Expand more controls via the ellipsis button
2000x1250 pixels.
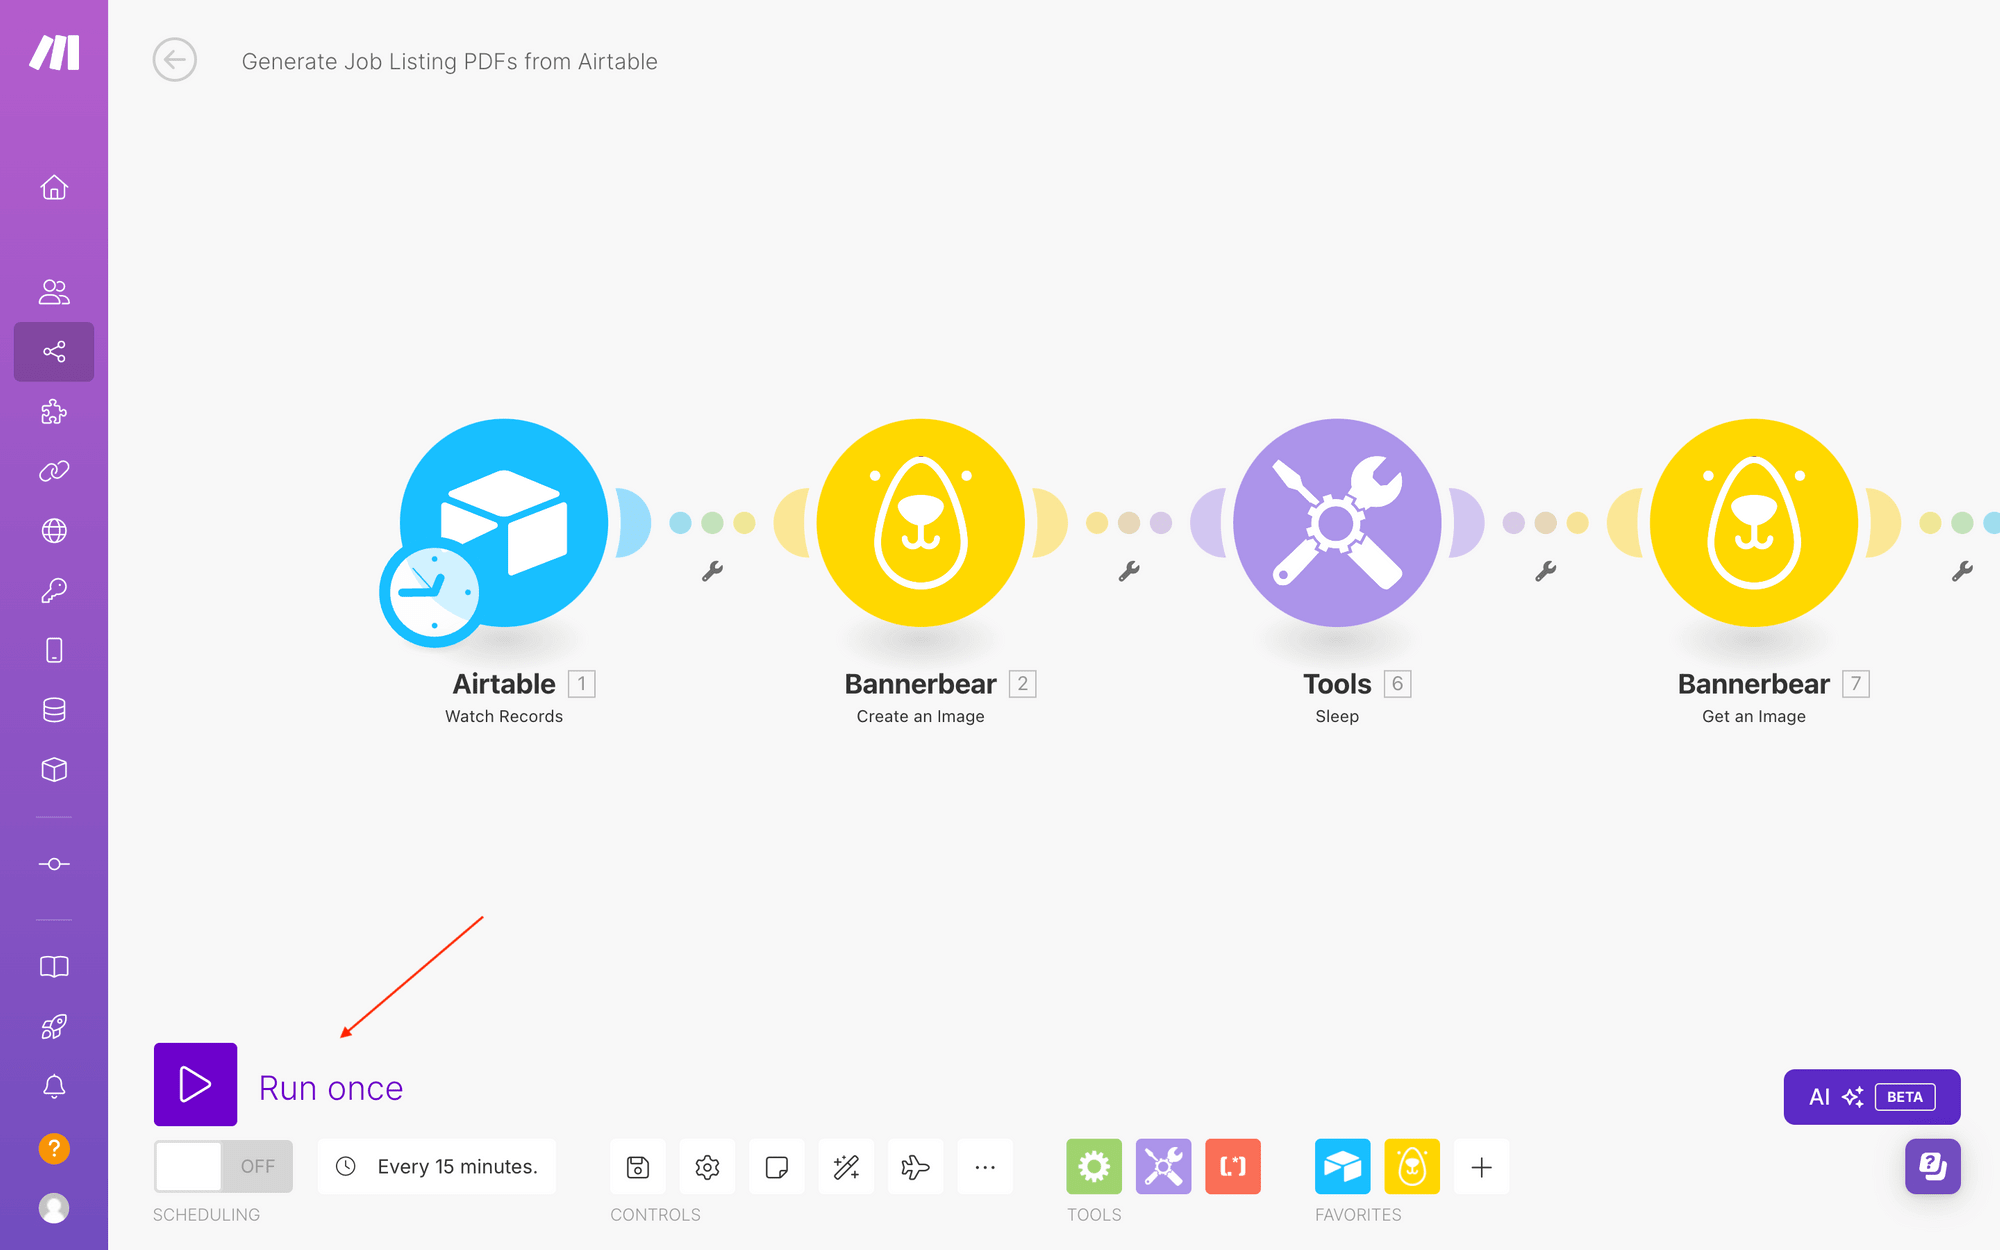pyautogui.click(x=985, y=1166)
